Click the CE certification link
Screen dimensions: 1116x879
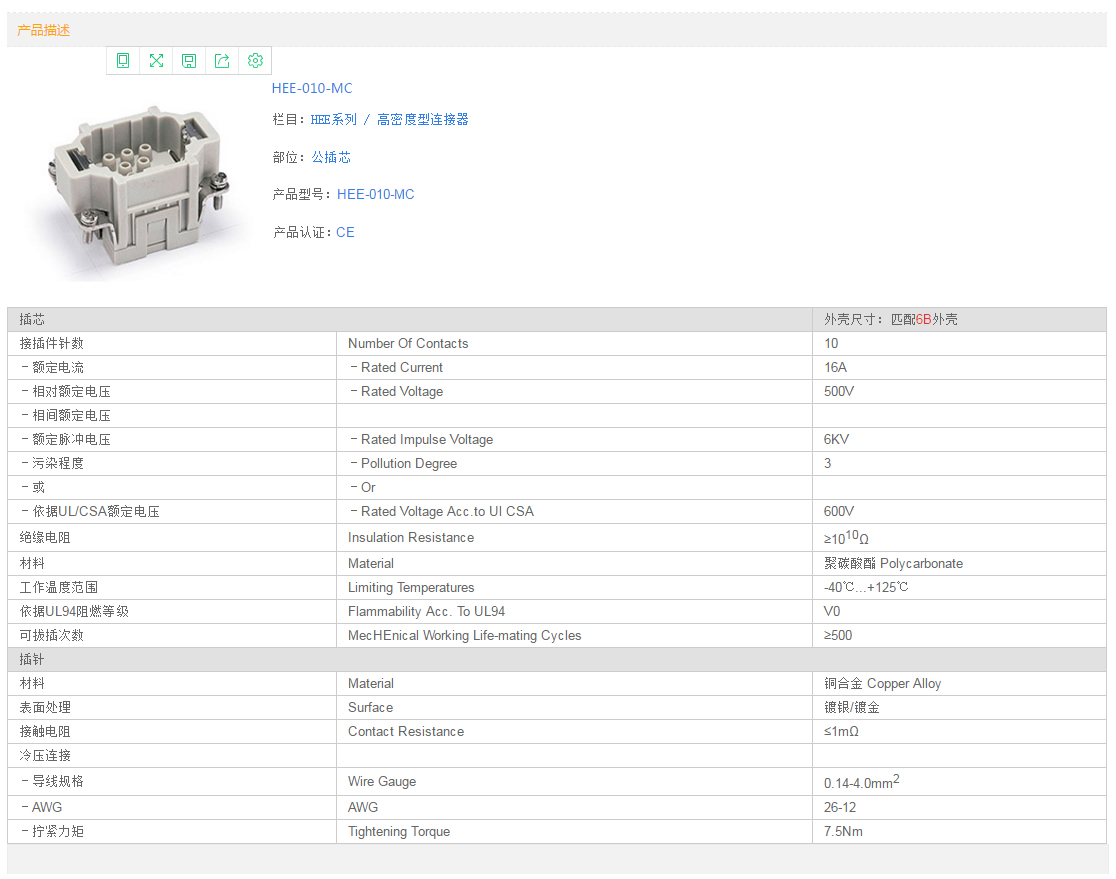pyautogui.click(x=345, y=232)
